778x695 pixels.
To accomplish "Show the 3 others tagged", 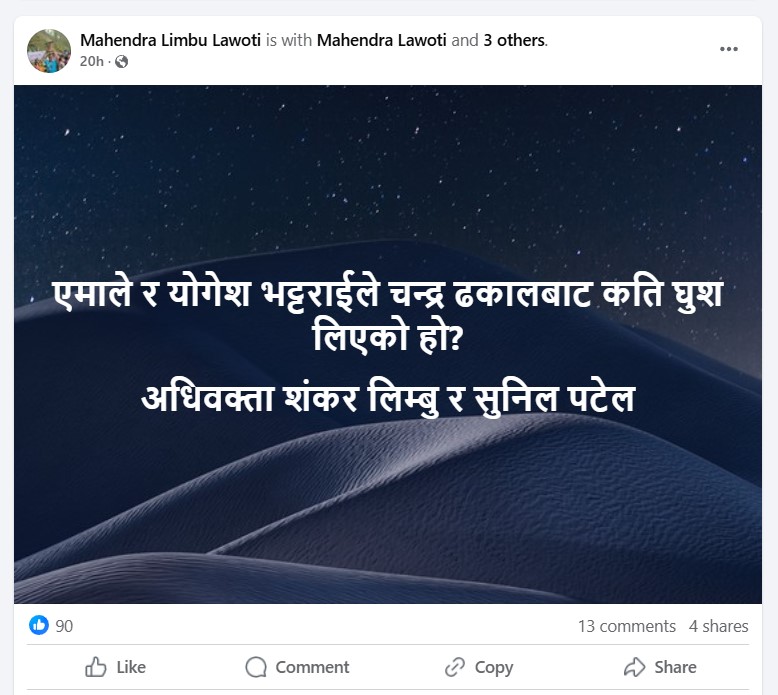I will point(515,40).
